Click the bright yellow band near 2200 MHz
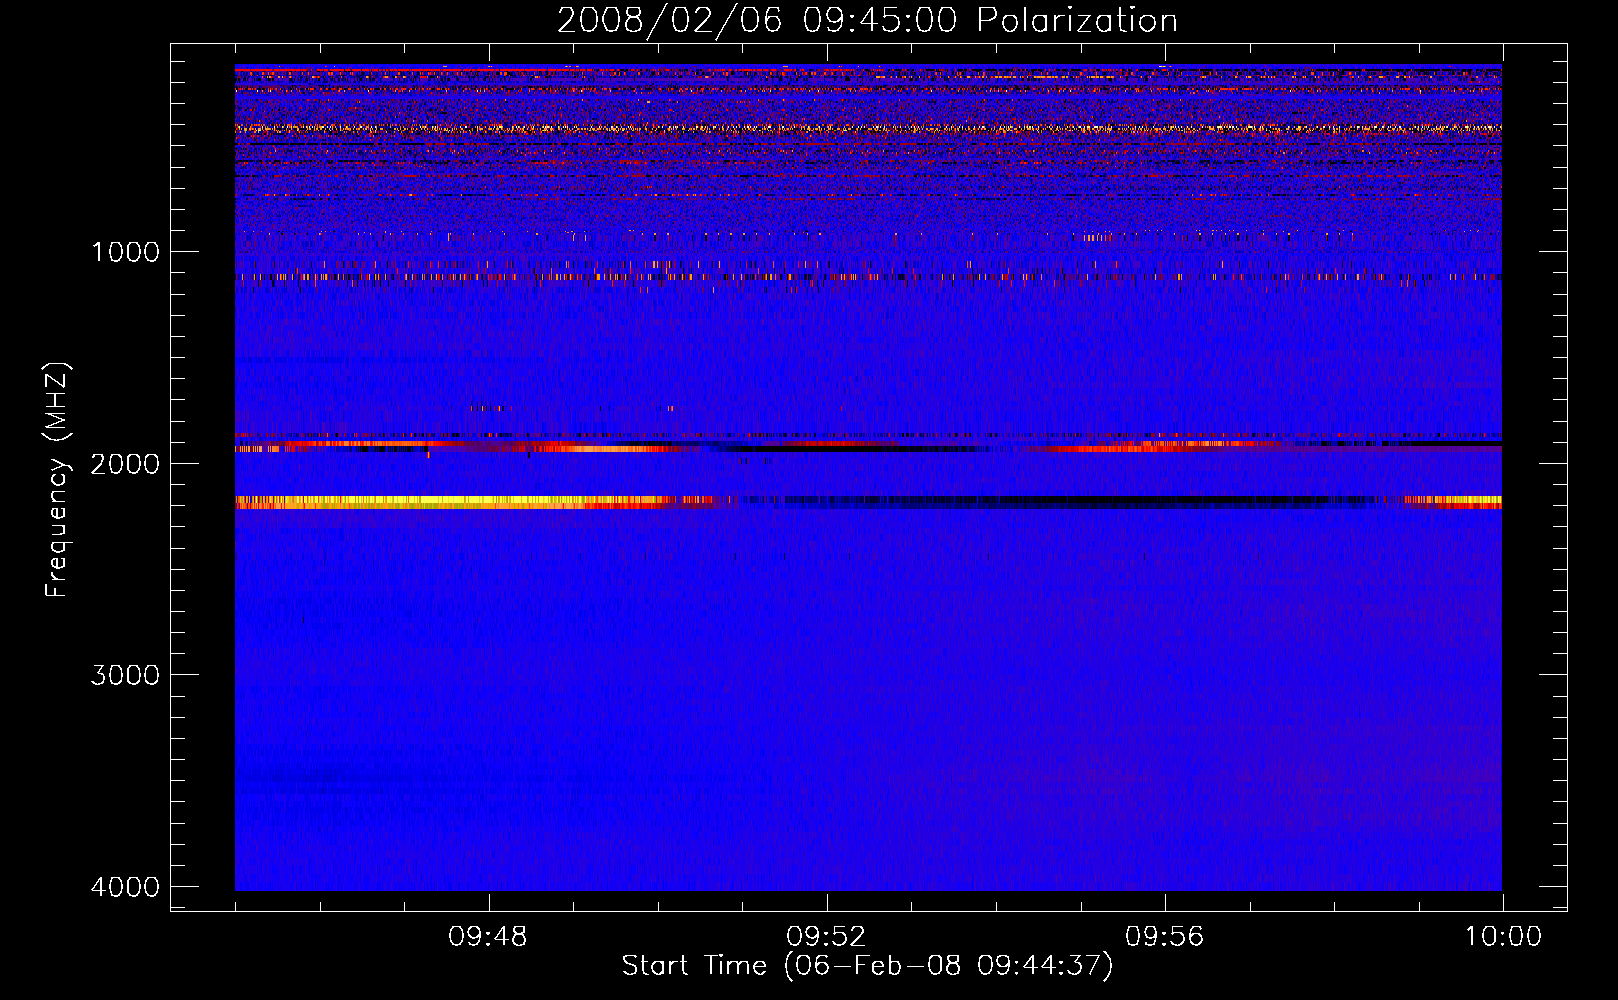 [x=450, y=502]
